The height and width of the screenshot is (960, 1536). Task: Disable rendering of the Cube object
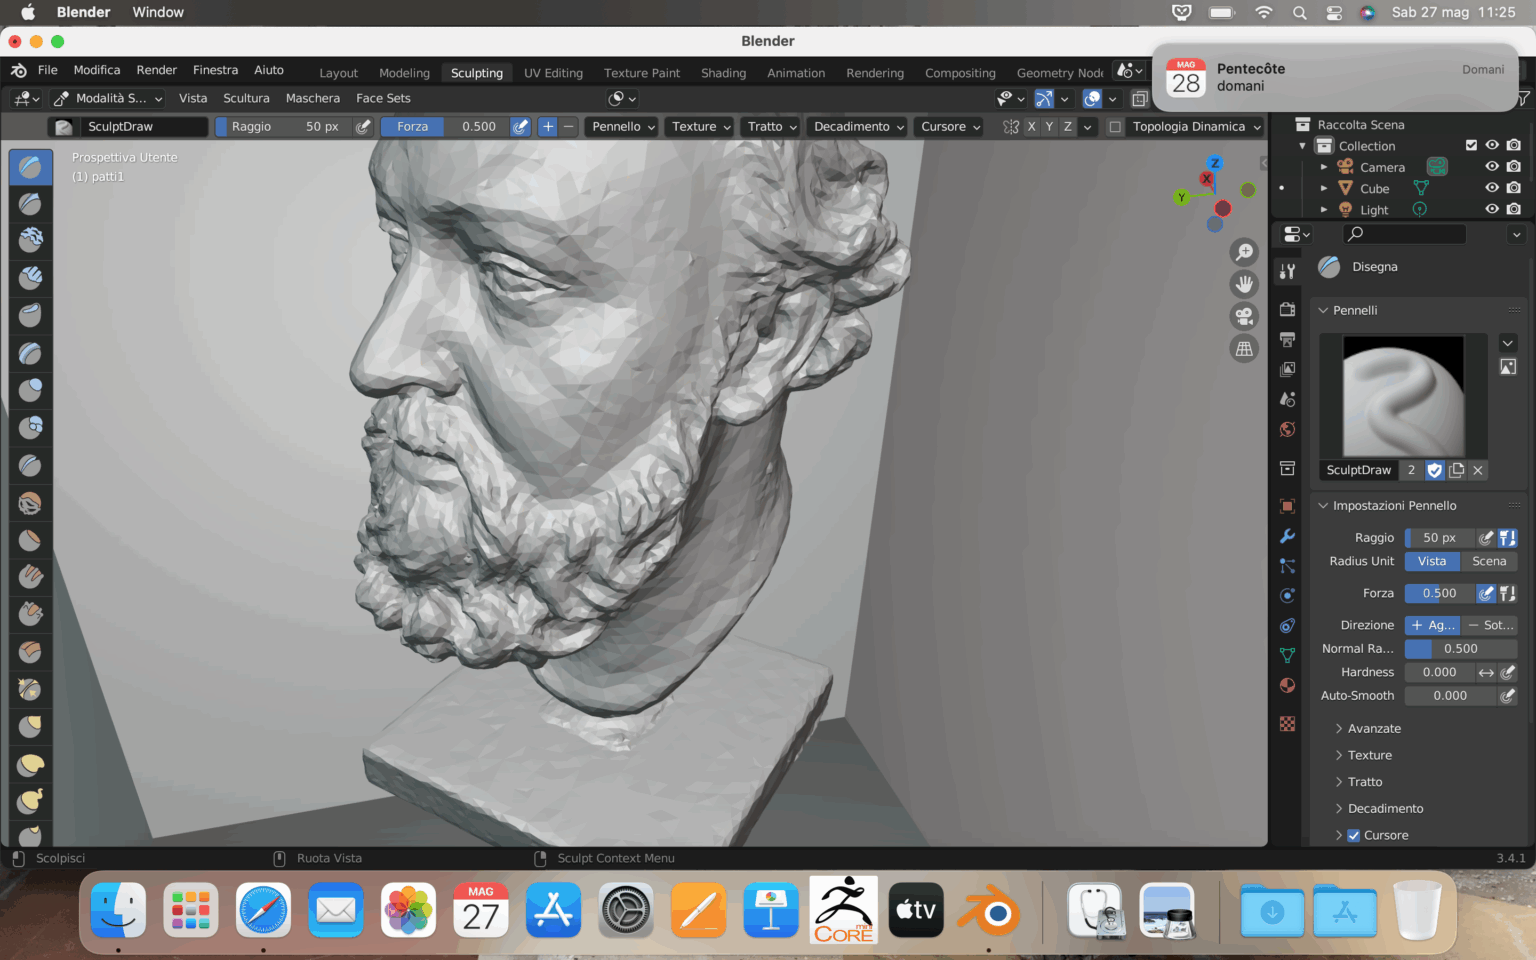click(1514, 187)
